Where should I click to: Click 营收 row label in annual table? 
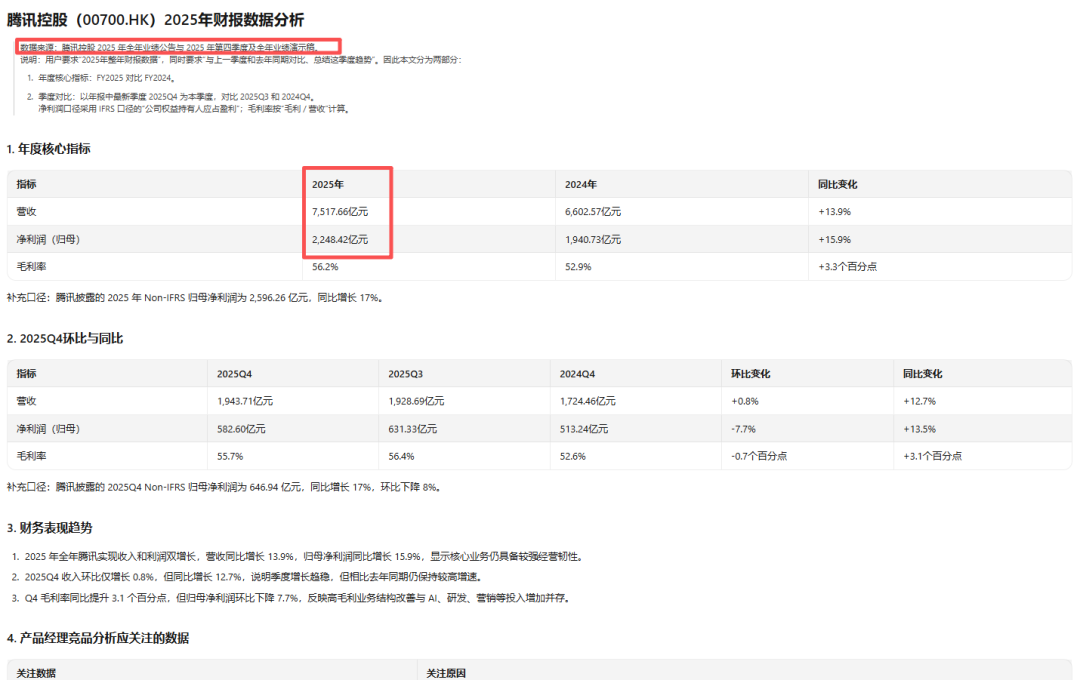click(26, 212)
